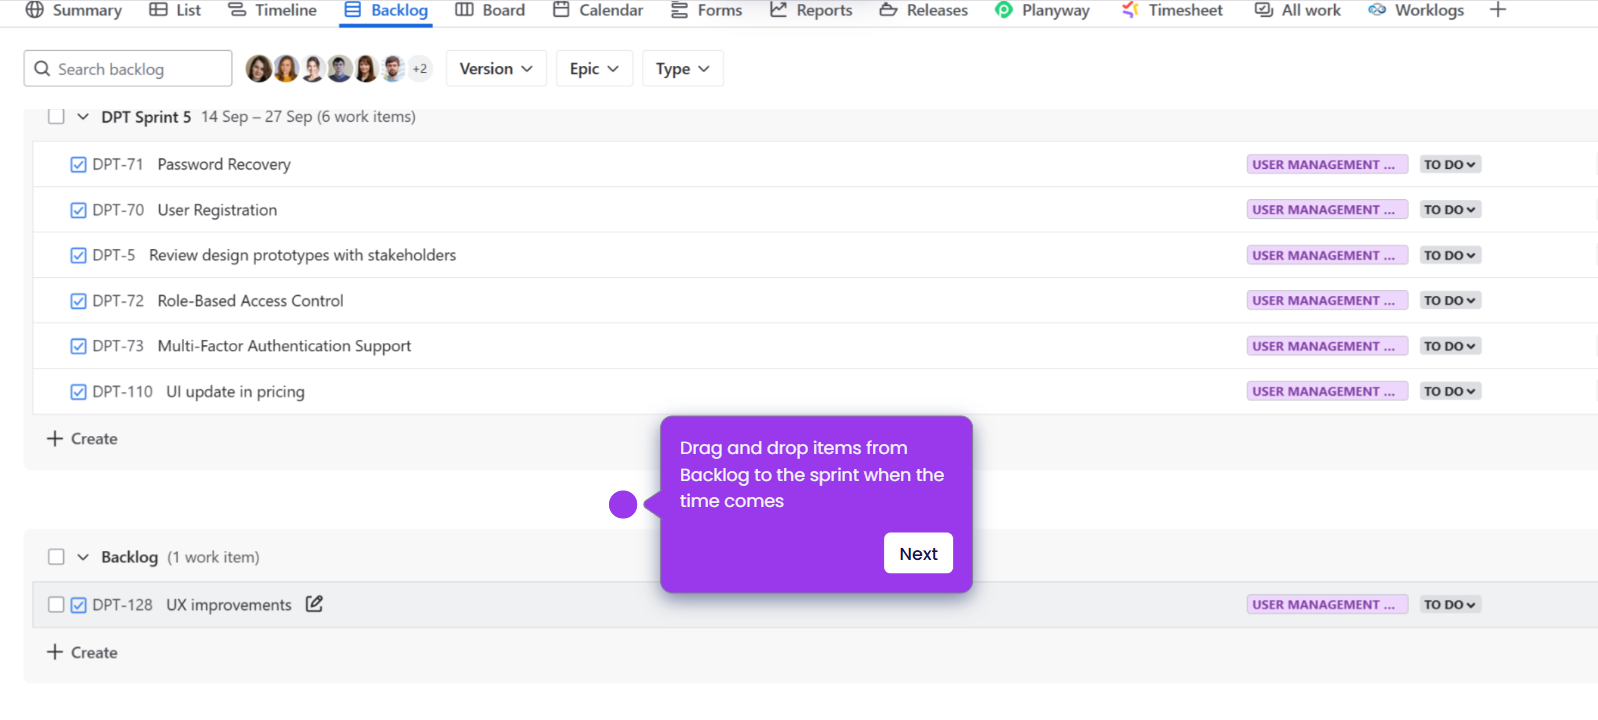Edit the UX improvements title via pencil icon
Viewport: 1598px width, 720px height.
314,604
